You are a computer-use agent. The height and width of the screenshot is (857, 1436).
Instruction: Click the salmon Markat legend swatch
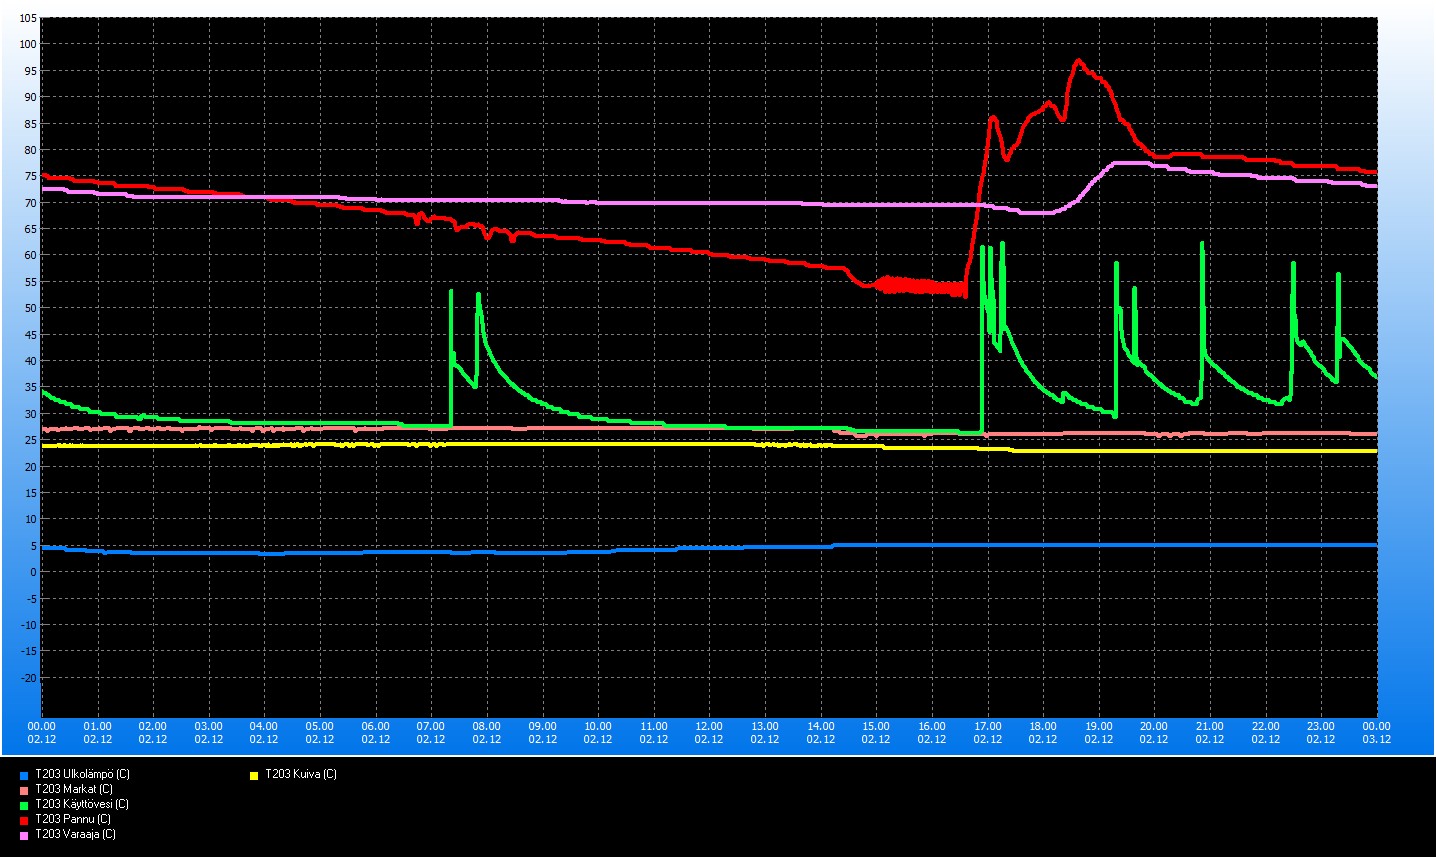[x=23, y=790]
